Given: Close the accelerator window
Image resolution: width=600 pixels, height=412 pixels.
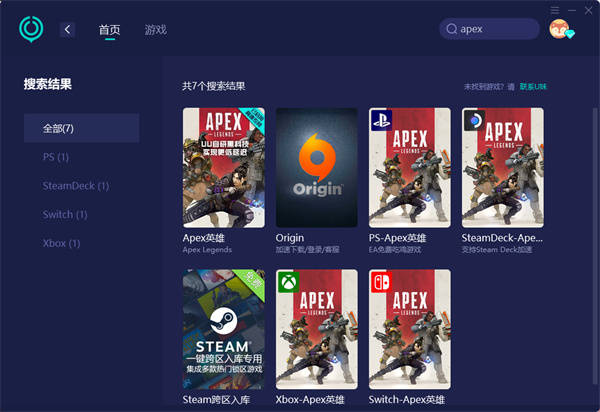Looking at the screenshot, I should 589,10.
